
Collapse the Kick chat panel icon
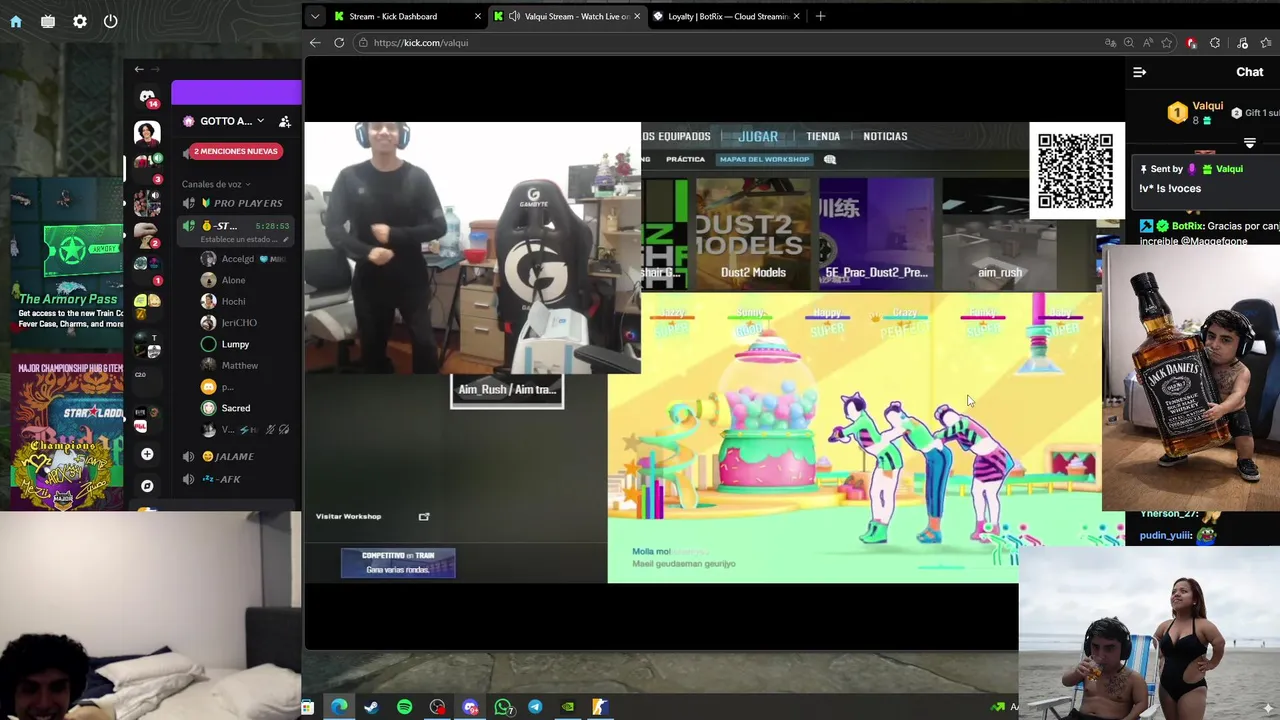[x=1139, y=72]
